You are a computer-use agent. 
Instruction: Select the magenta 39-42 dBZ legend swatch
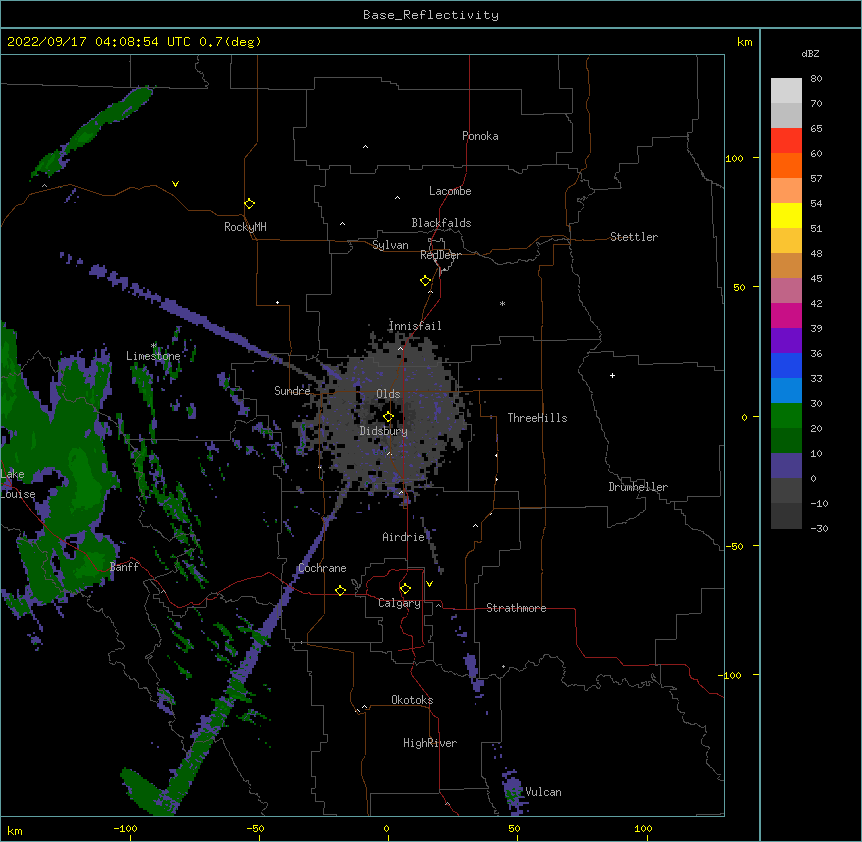click(x=786, y=315)
